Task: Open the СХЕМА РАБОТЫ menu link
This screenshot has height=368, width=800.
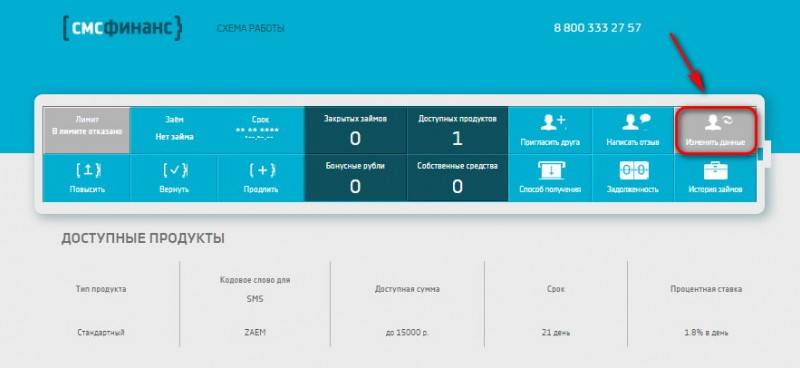Action: [x=251, y=29]
